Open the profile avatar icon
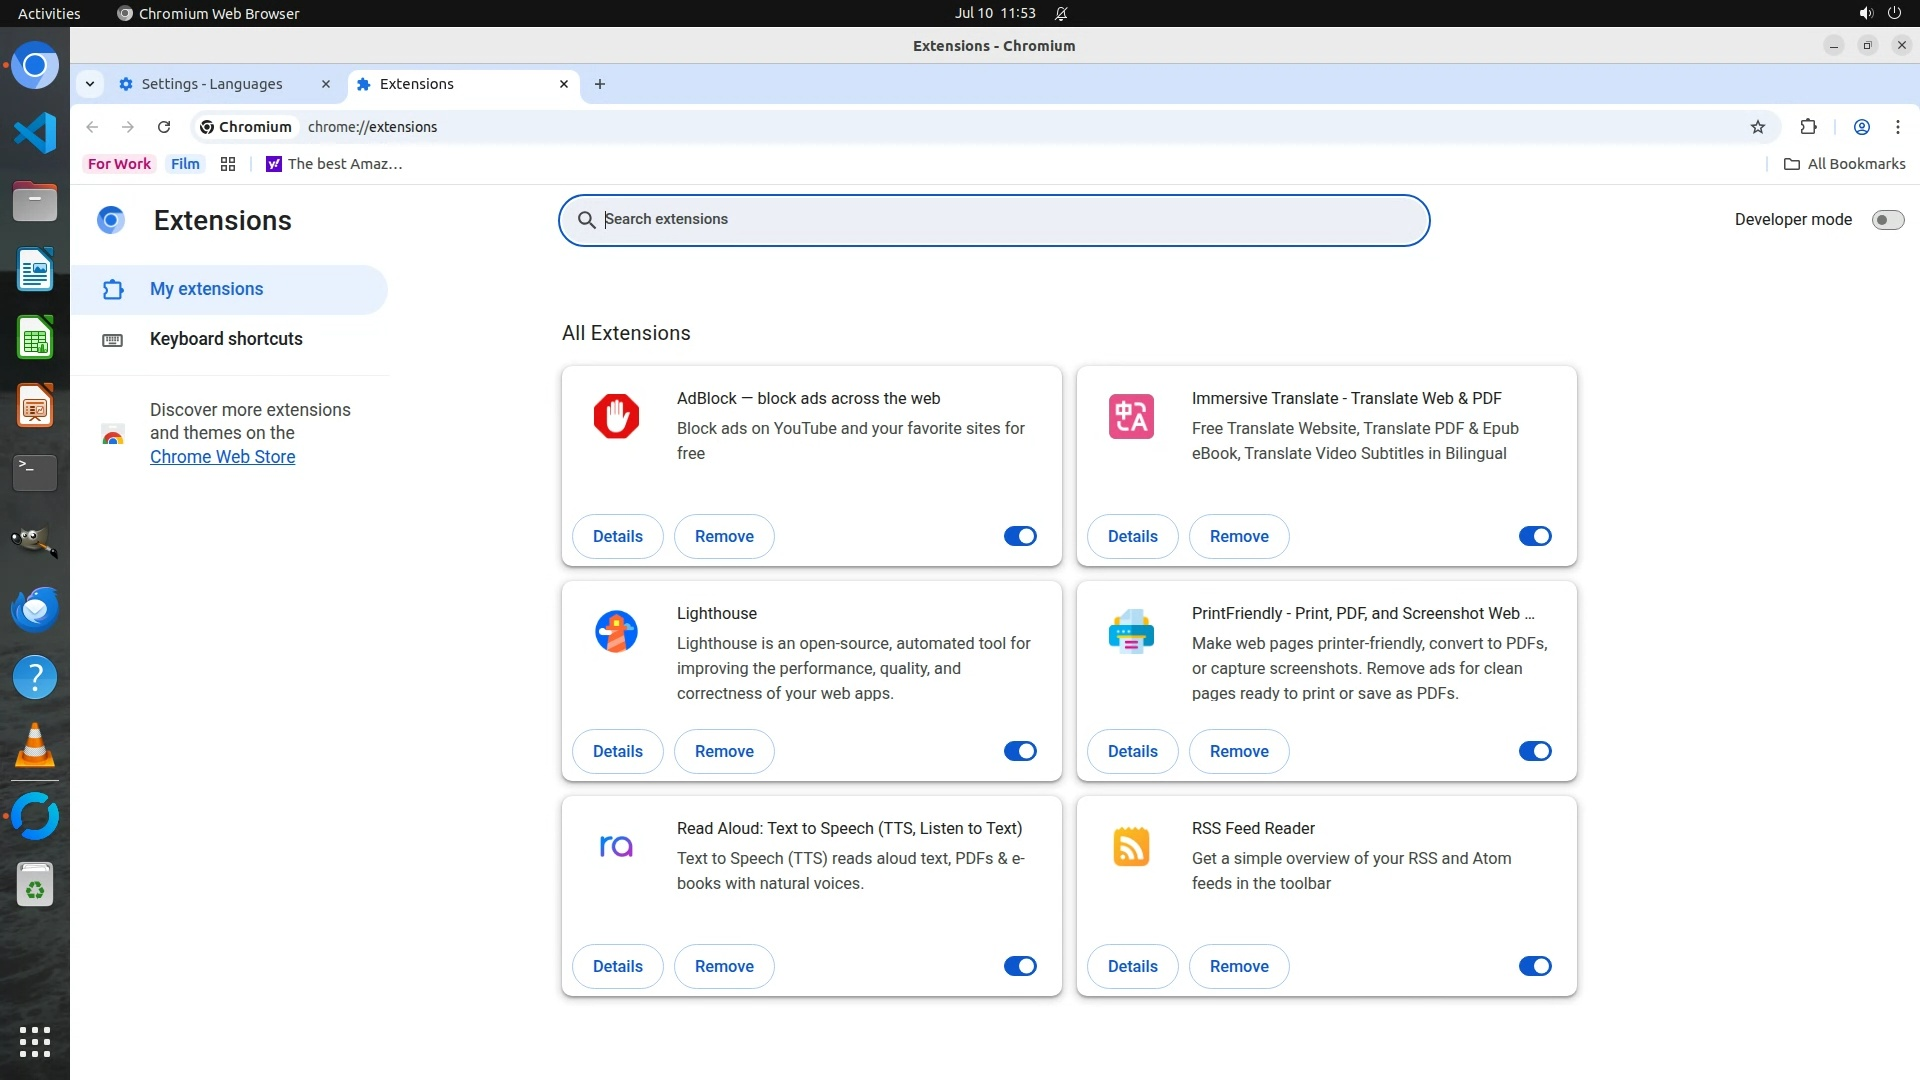 [1862, 127]
